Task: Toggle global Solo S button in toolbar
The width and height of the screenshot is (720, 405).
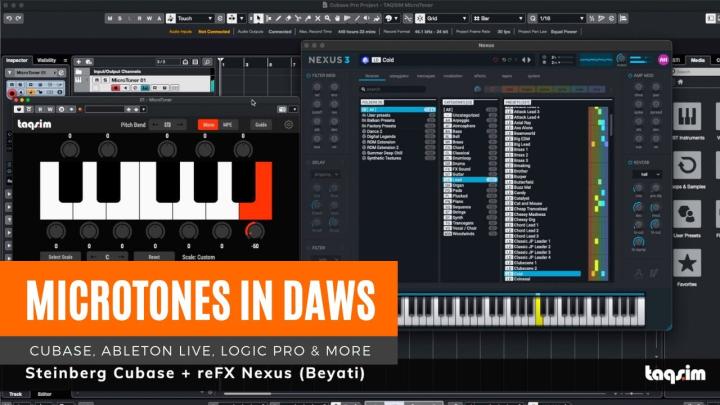Action: 119,18
